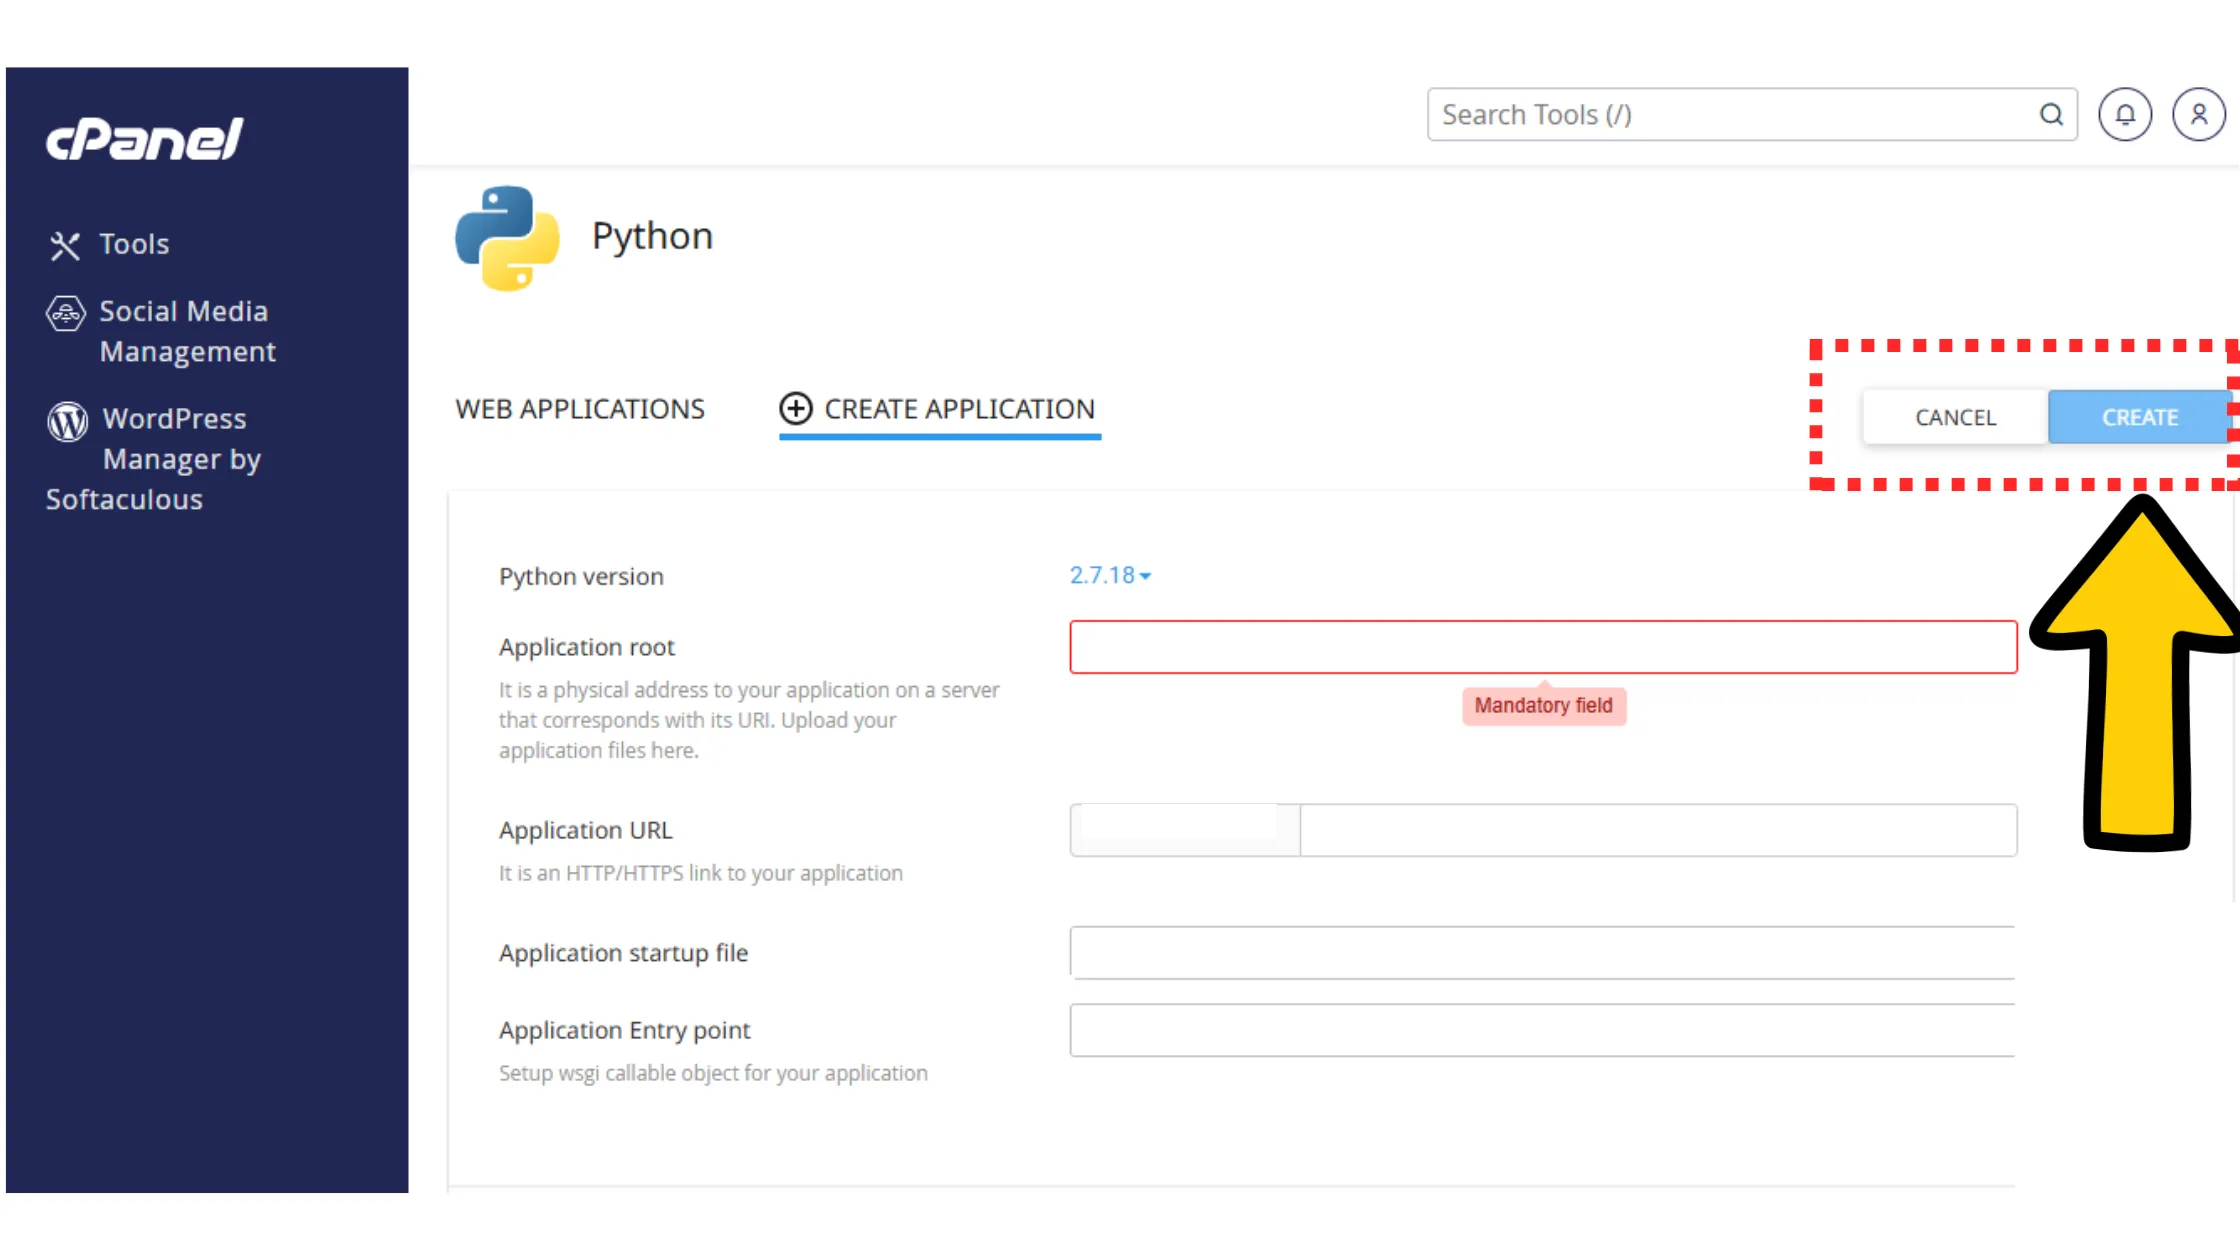Image resolution: width=2240 pixels, height=1260 pixels.
Task: Click the Application root label
Action: coord(587,647)
